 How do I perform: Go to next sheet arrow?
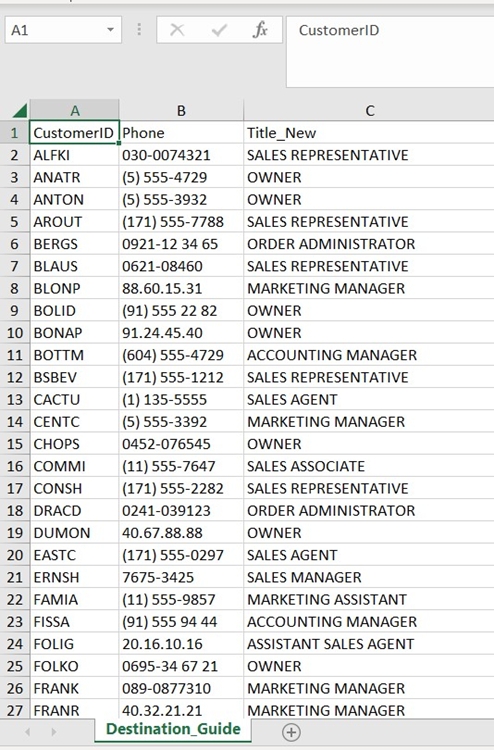(54, 732)
